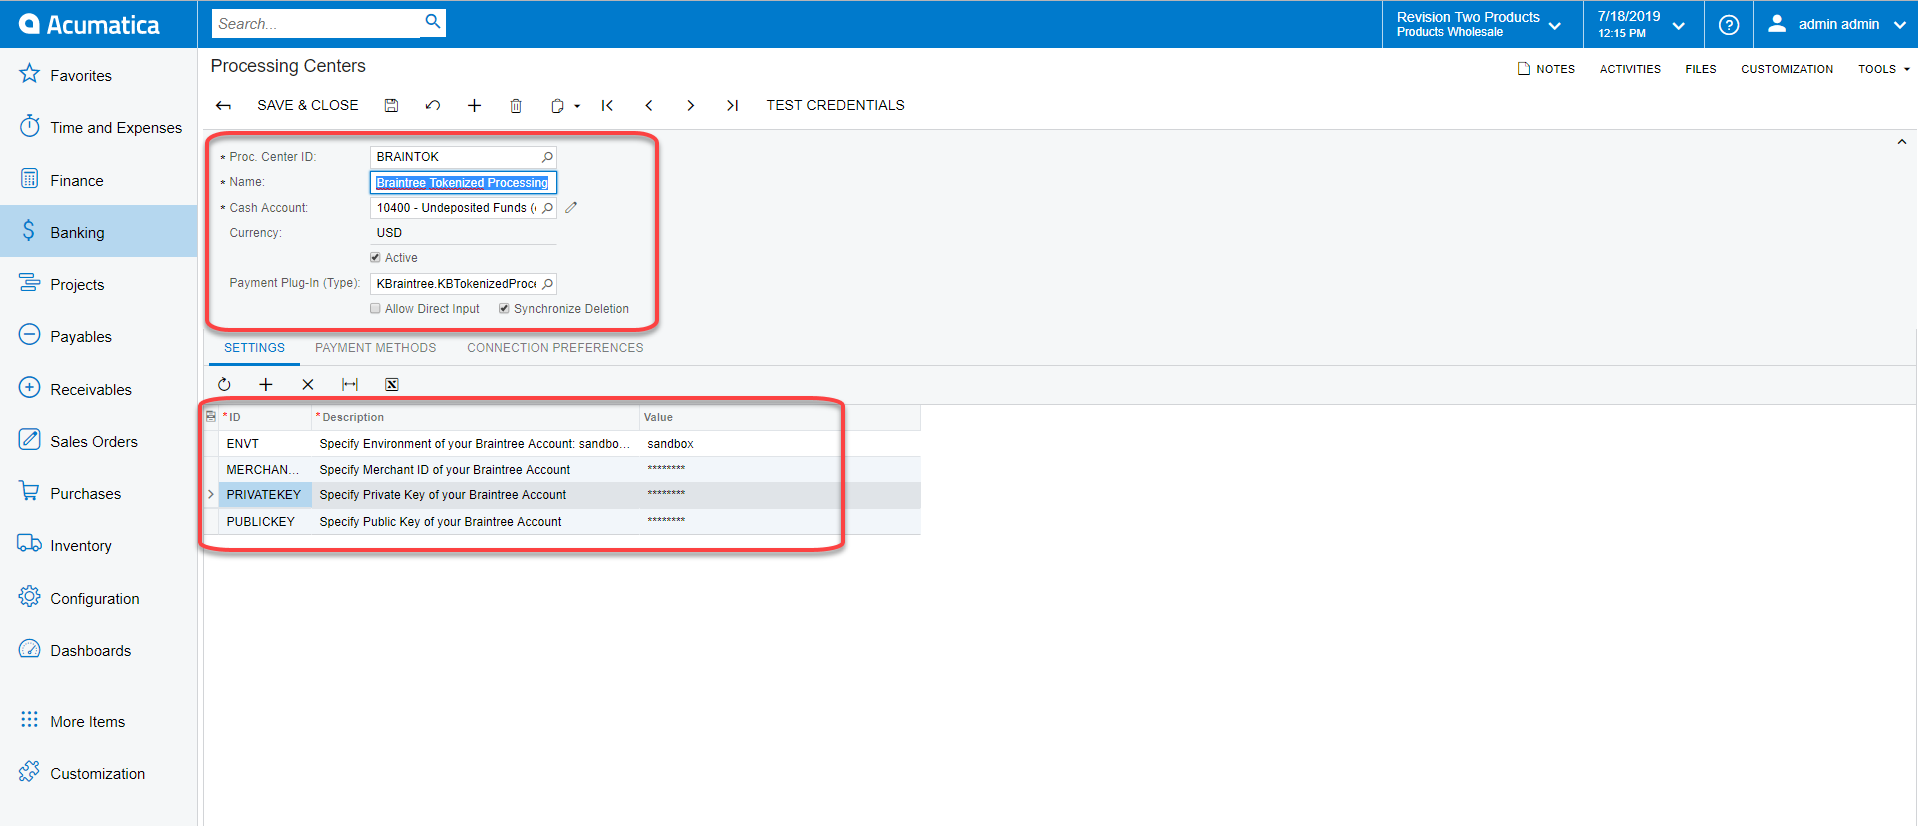Viewport: 1918px width, 826px height.
Task: Save the record with disk icon
Action: point(392,105)
